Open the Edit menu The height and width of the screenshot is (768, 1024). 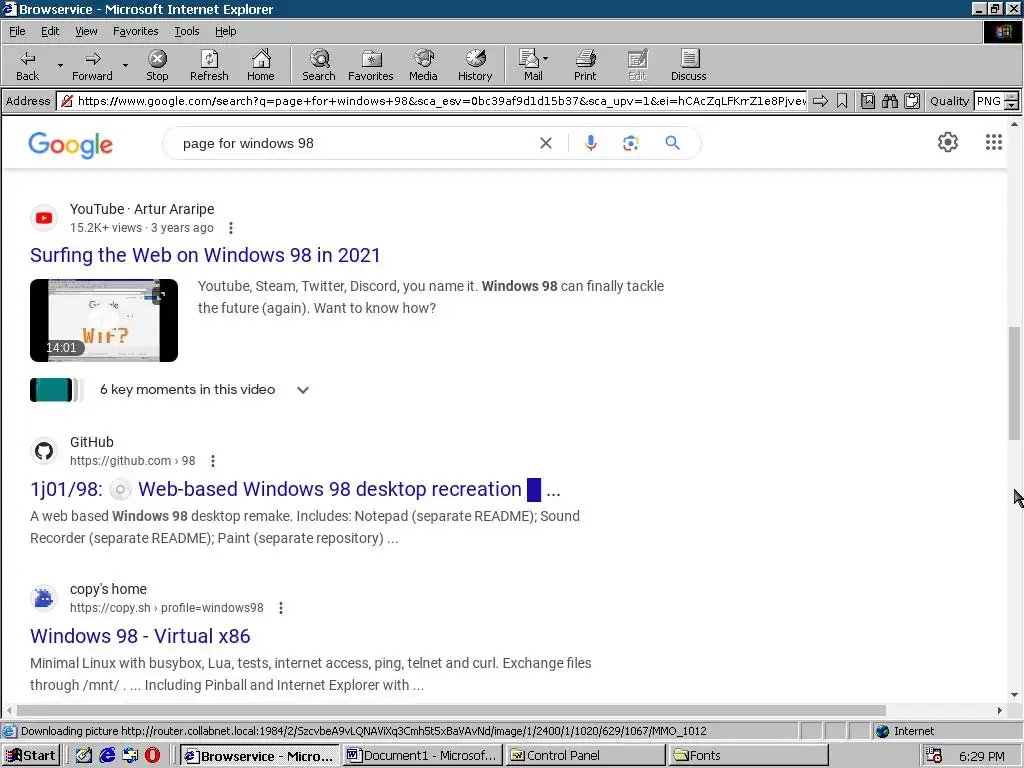click(x=50, y=31)
